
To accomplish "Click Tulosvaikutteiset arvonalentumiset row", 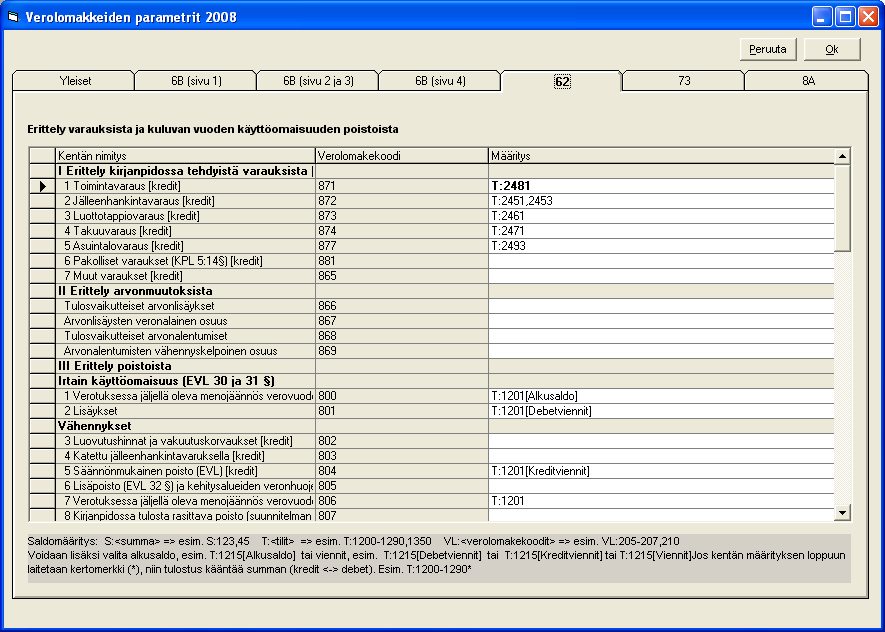I will coord(186,336).
